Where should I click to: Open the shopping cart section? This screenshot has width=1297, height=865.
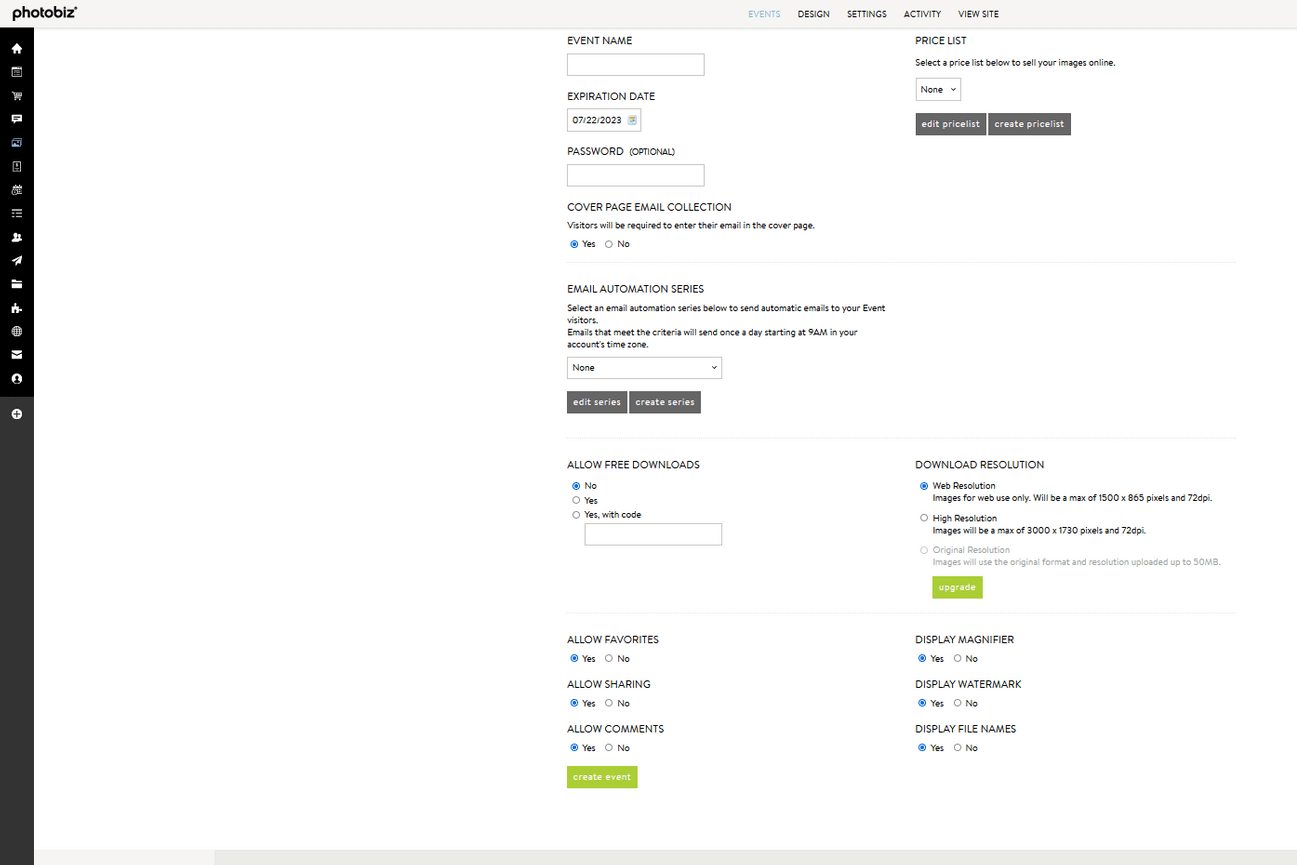pos(16,95)
